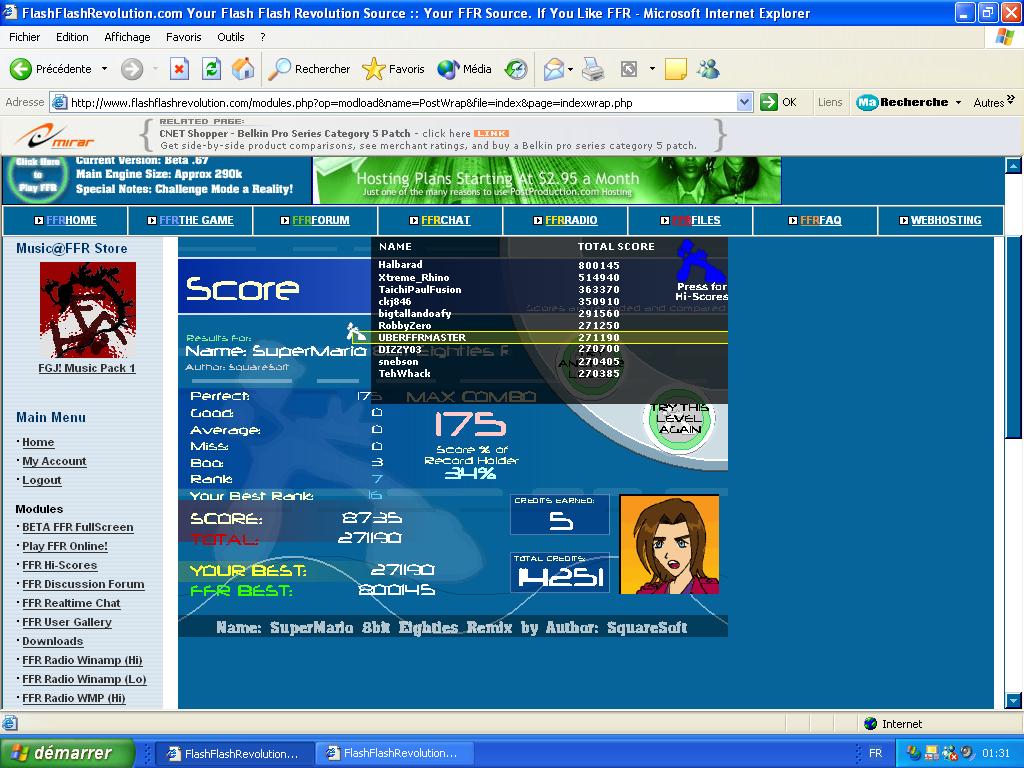Switch to the first FlashFlashRevolution taskbar window
Screen dimensions: 1024x768
(234, 753)
